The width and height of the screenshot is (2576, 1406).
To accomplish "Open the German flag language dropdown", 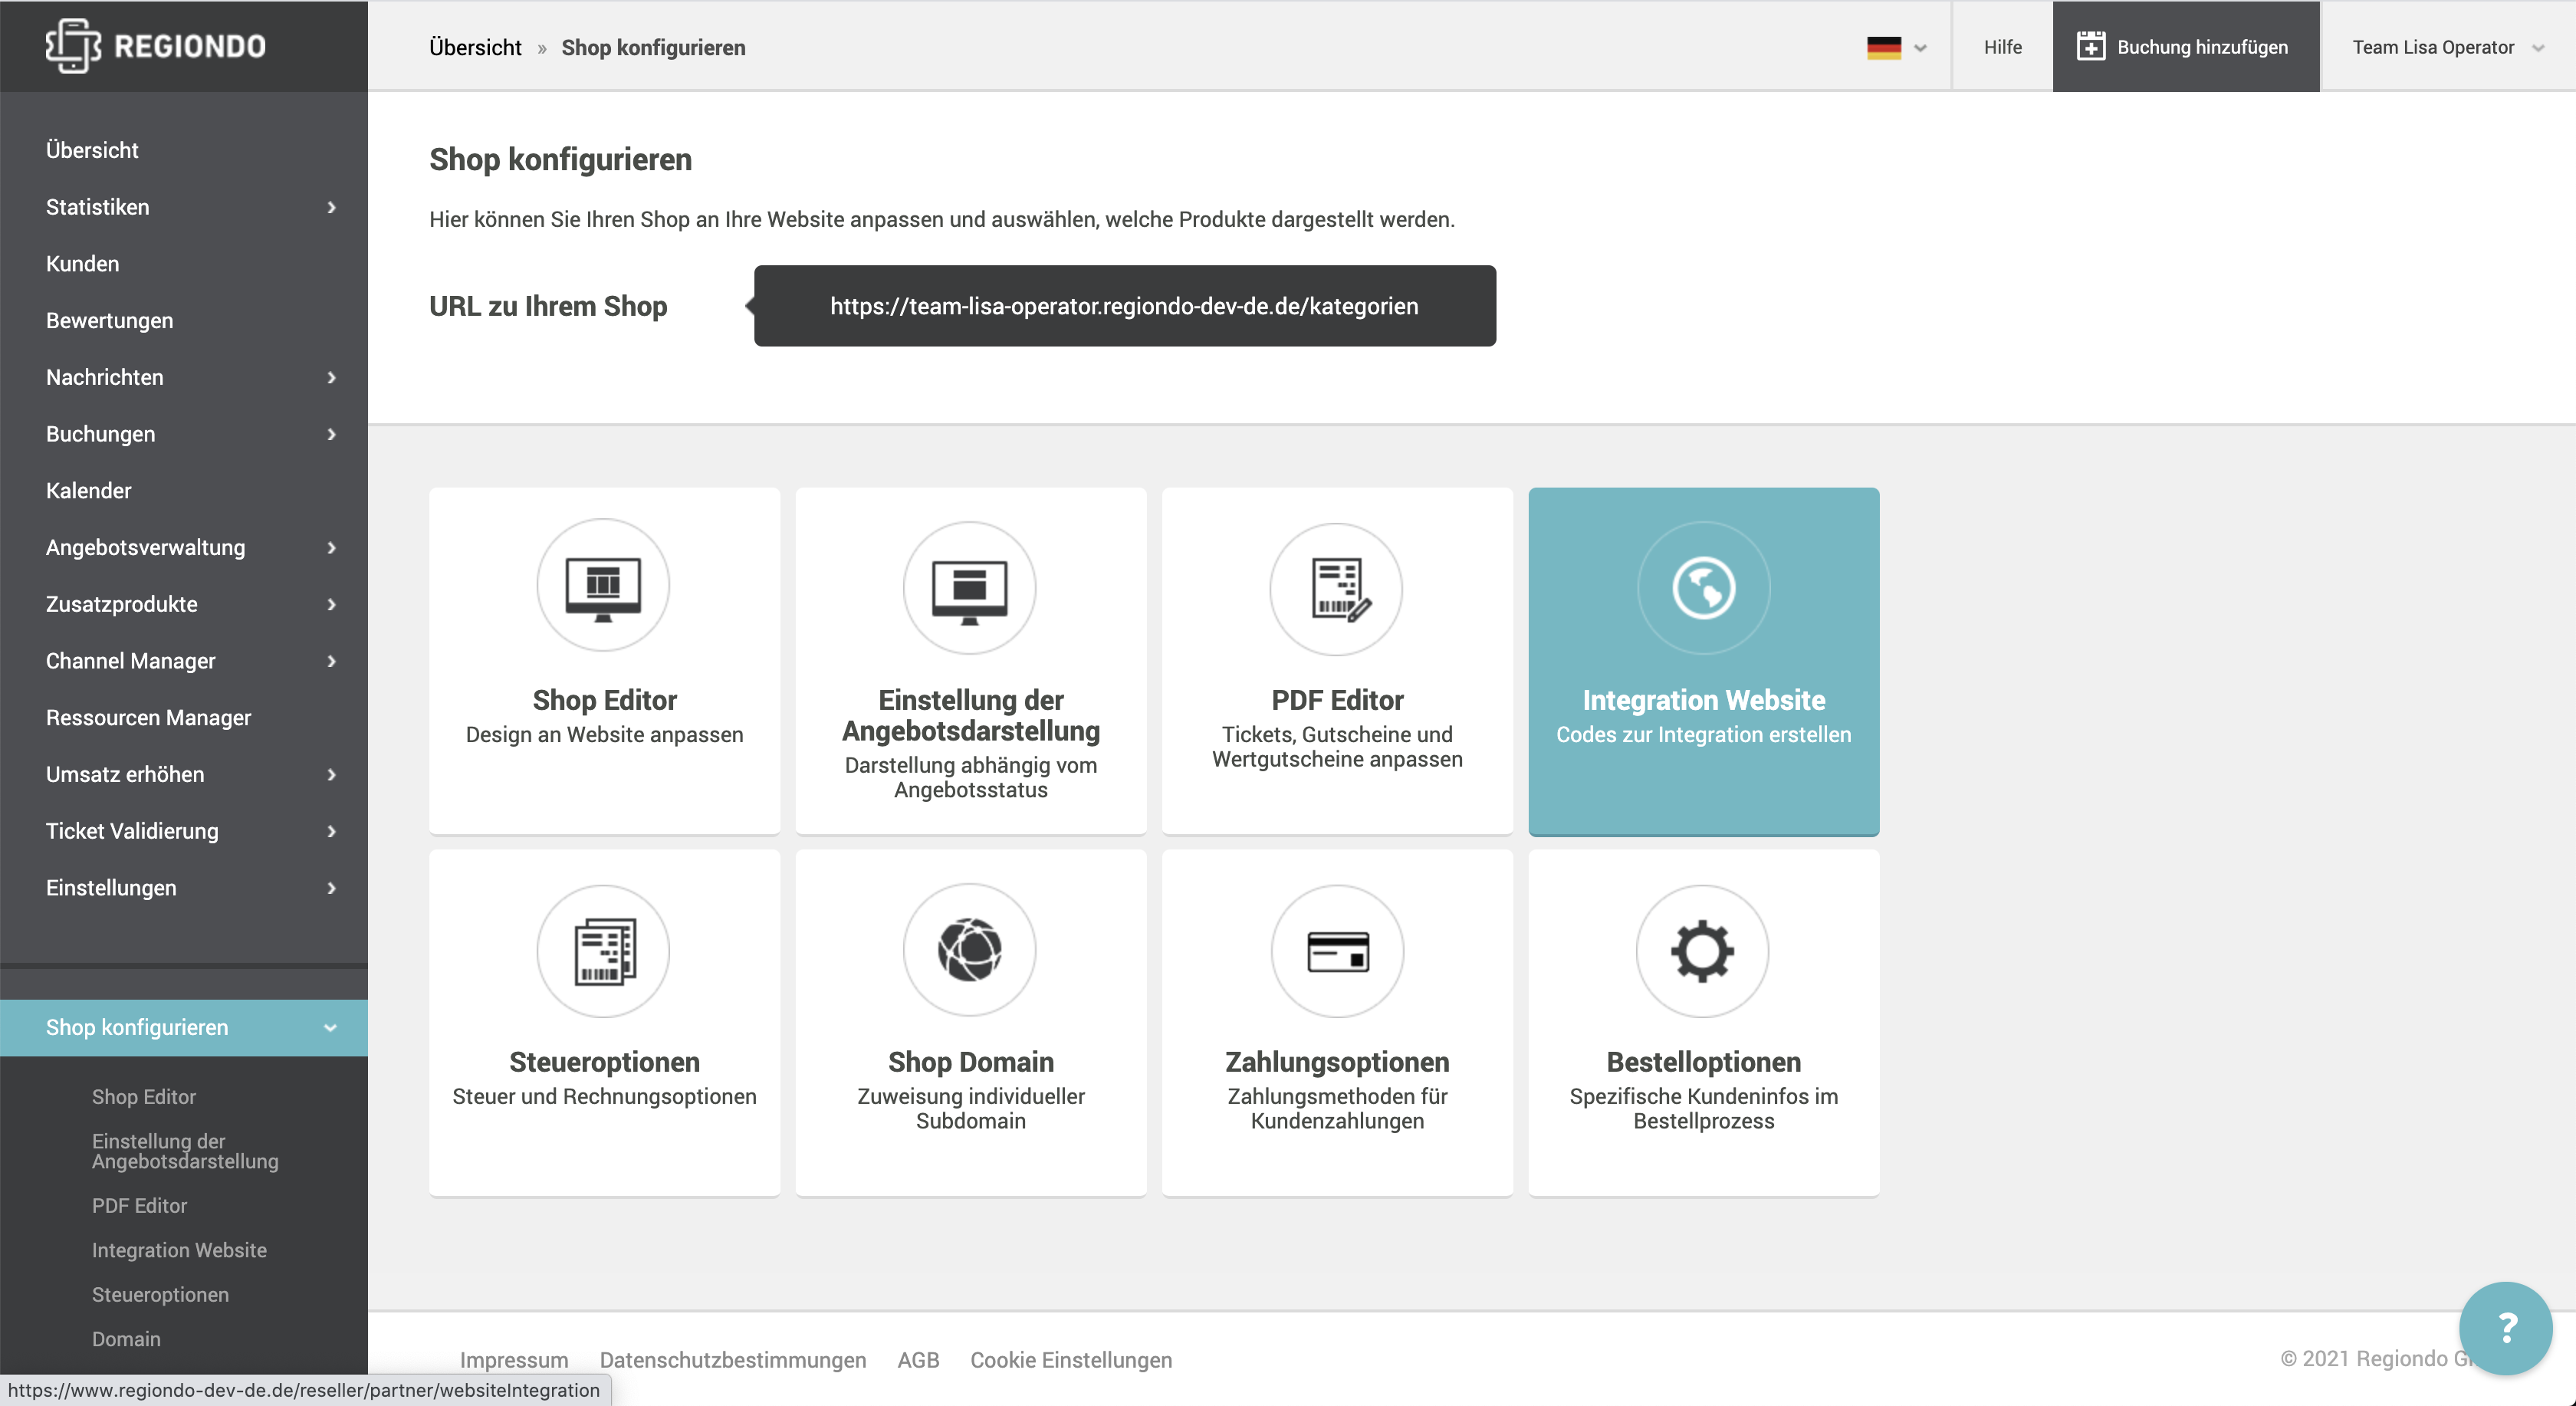I will tap(1896, 47).
